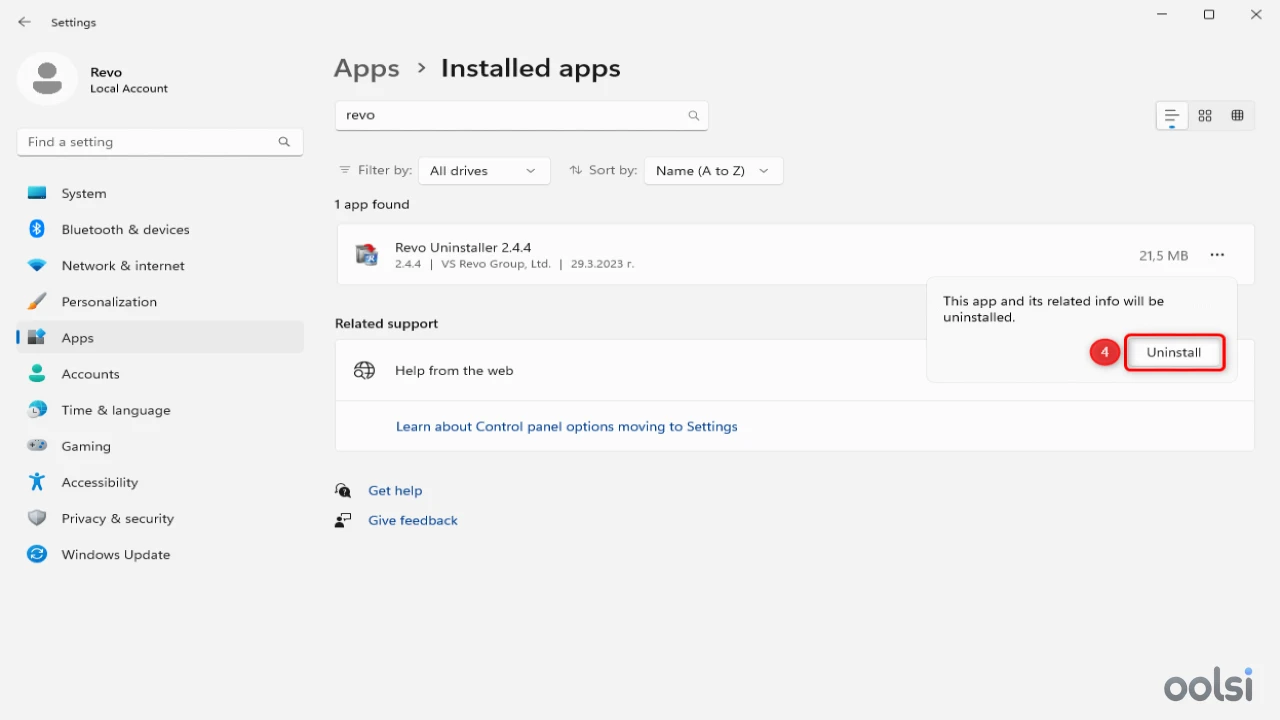Open Personalization settings
The width and height of the screenshot is (1280, 720).
coord(160,301)
